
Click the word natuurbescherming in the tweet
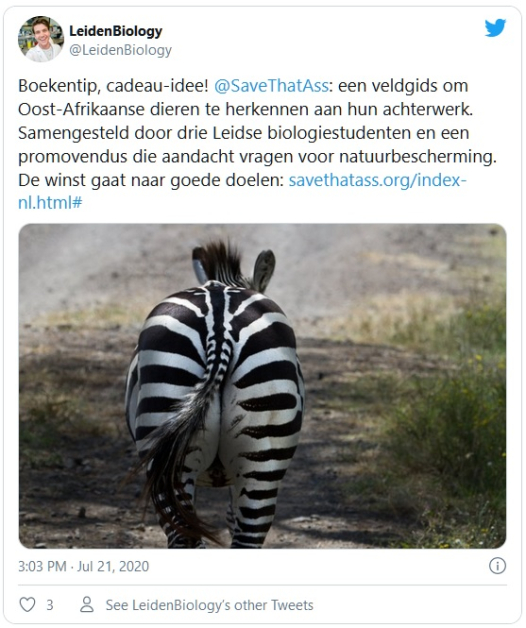pyautogui.click(x=417, y=157)
